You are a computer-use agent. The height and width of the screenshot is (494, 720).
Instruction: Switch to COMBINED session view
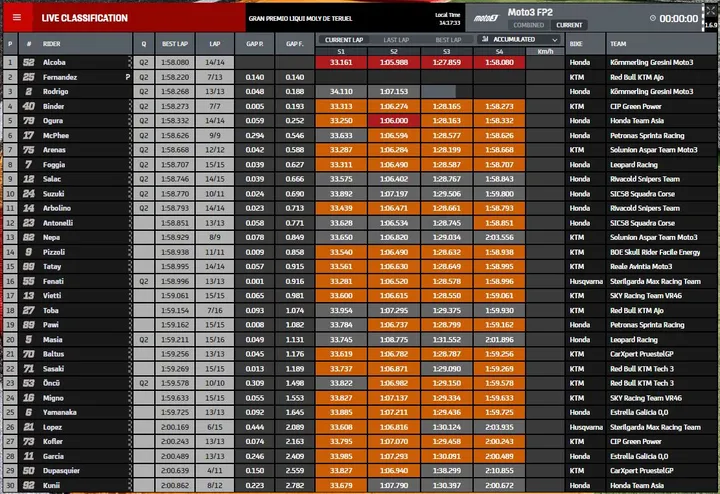pos(529,25)
